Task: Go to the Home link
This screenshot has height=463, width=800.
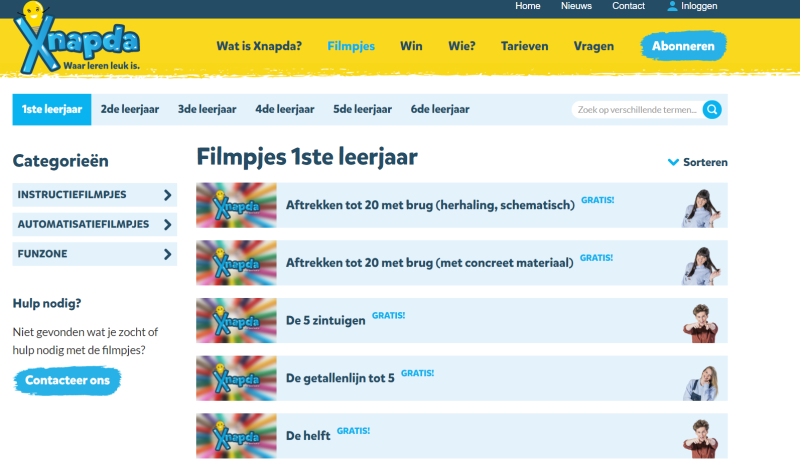Action: [x=528, y=6]
